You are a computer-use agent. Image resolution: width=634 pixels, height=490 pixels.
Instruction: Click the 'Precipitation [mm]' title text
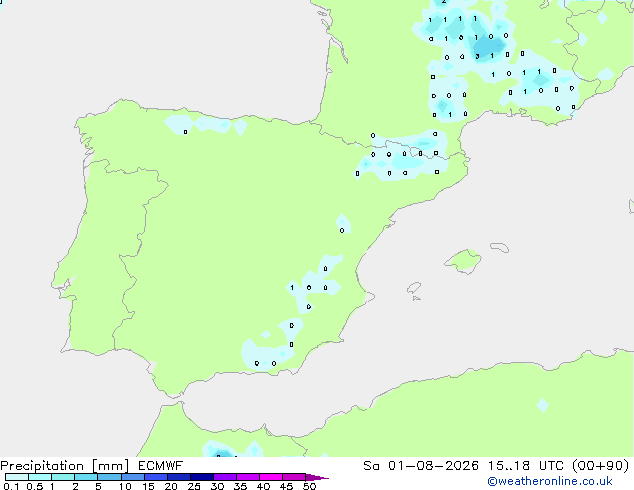point(64,466)
